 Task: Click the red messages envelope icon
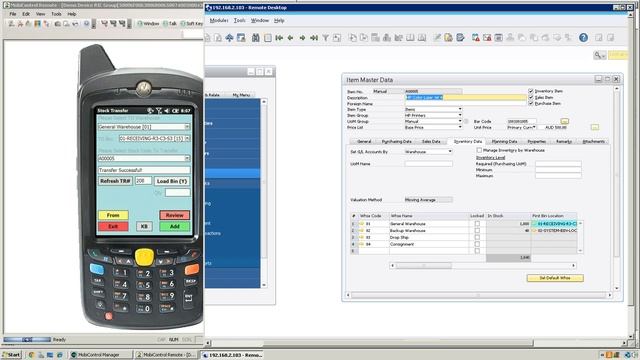click(487, 38)
